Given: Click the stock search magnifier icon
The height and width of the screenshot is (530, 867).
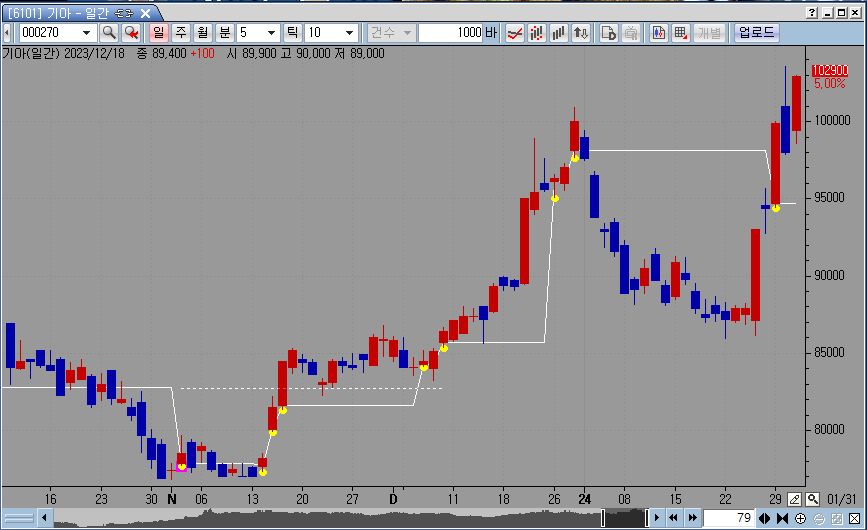Looking at the screenshot, I should pyautogui.click(x=109, y=33).
